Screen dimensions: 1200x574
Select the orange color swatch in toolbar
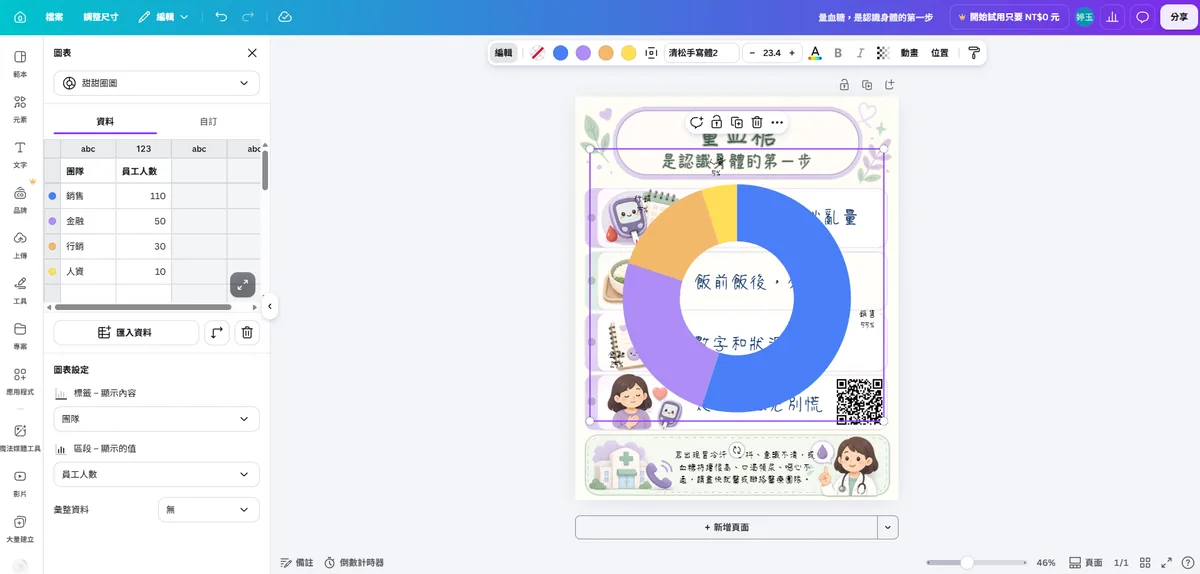pyautogui.click(x=606, y=53)
